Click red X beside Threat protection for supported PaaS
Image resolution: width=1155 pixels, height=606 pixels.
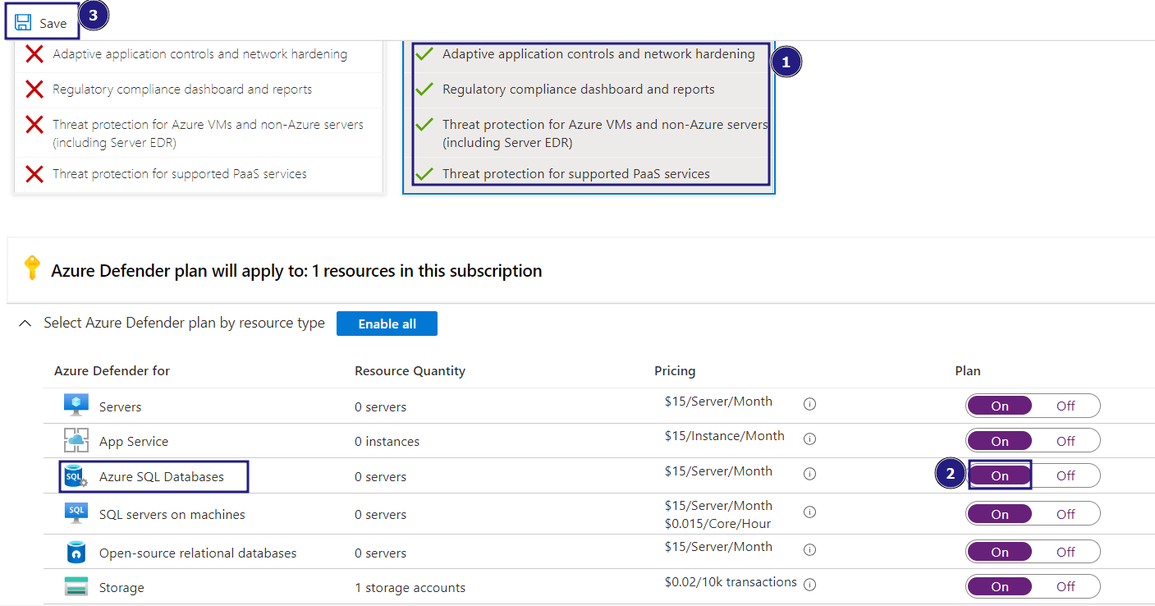(x=34, y=174)
